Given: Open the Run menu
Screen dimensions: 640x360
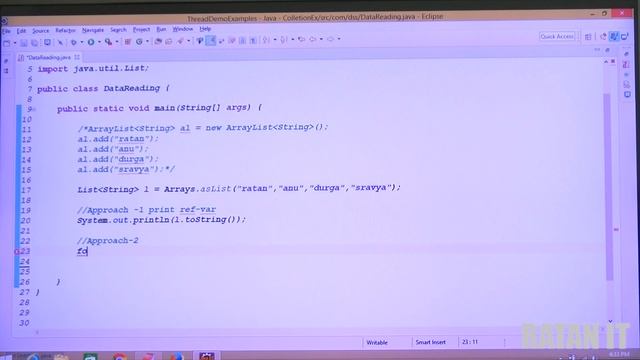Looking at the screenshot, I should pyautogui.click(x=161, y=29).
